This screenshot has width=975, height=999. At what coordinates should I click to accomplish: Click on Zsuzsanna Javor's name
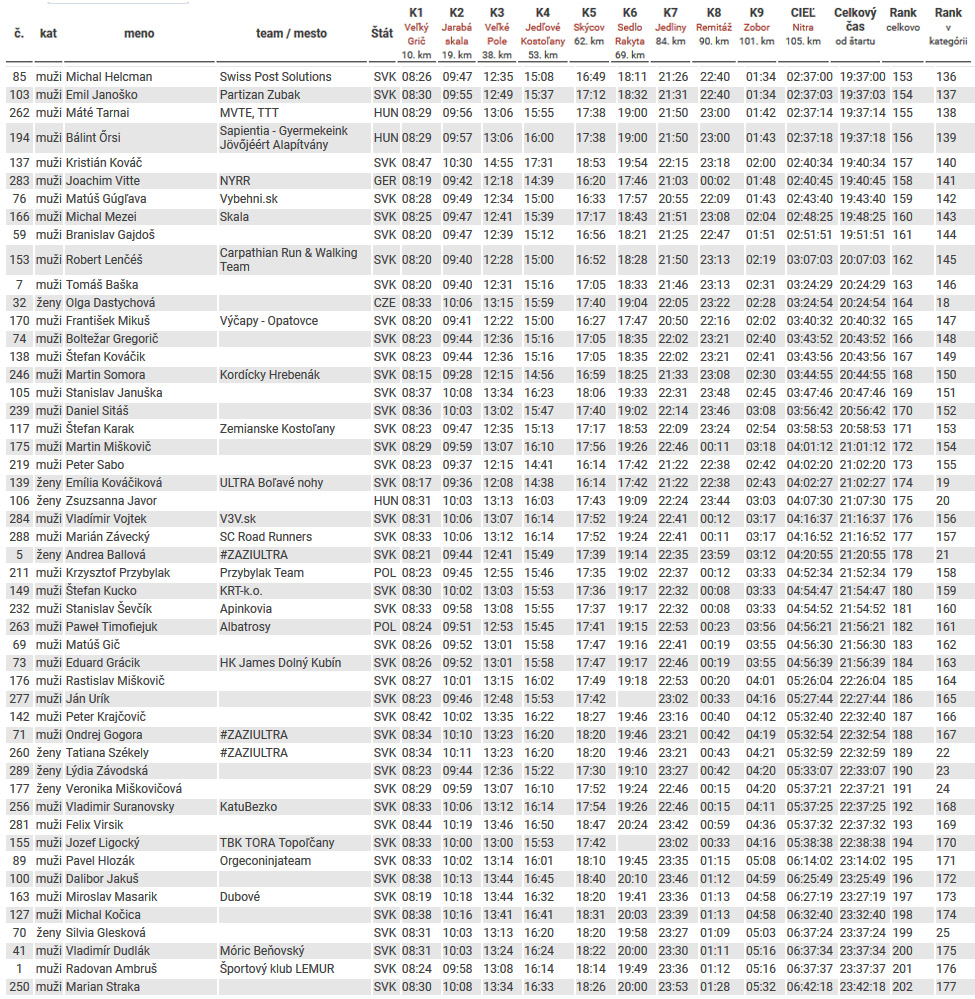[x=111, y=501]
